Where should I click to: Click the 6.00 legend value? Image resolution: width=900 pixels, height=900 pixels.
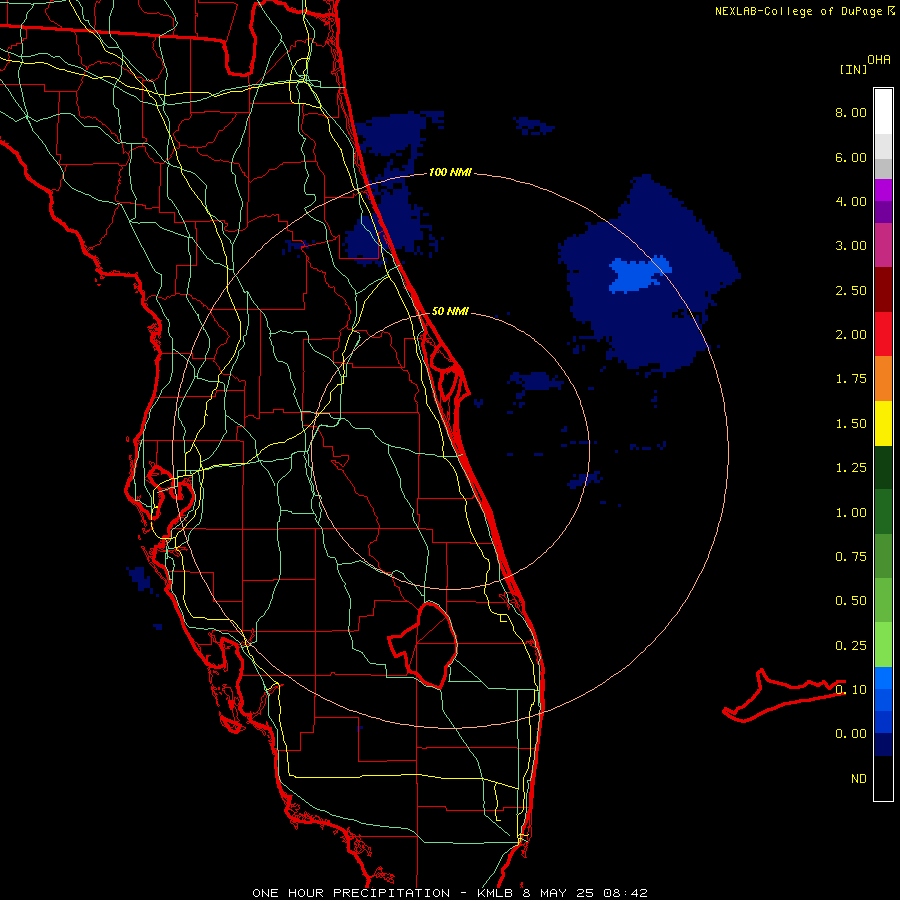pos(851,157)
